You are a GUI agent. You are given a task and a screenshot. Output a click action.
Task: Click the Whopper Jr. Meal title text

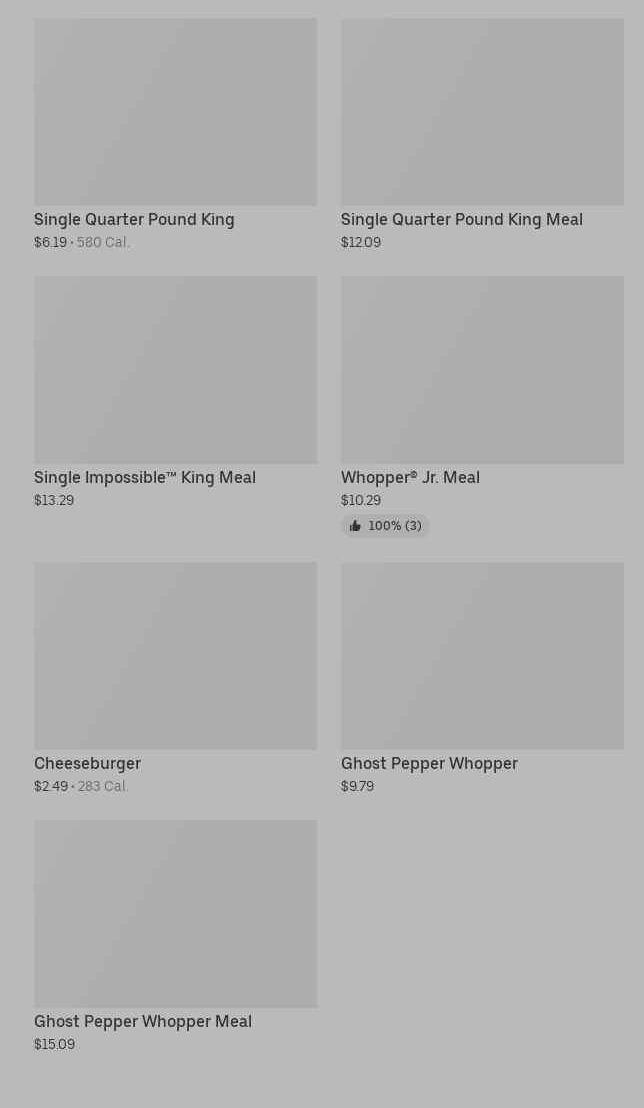coord(410,478)
